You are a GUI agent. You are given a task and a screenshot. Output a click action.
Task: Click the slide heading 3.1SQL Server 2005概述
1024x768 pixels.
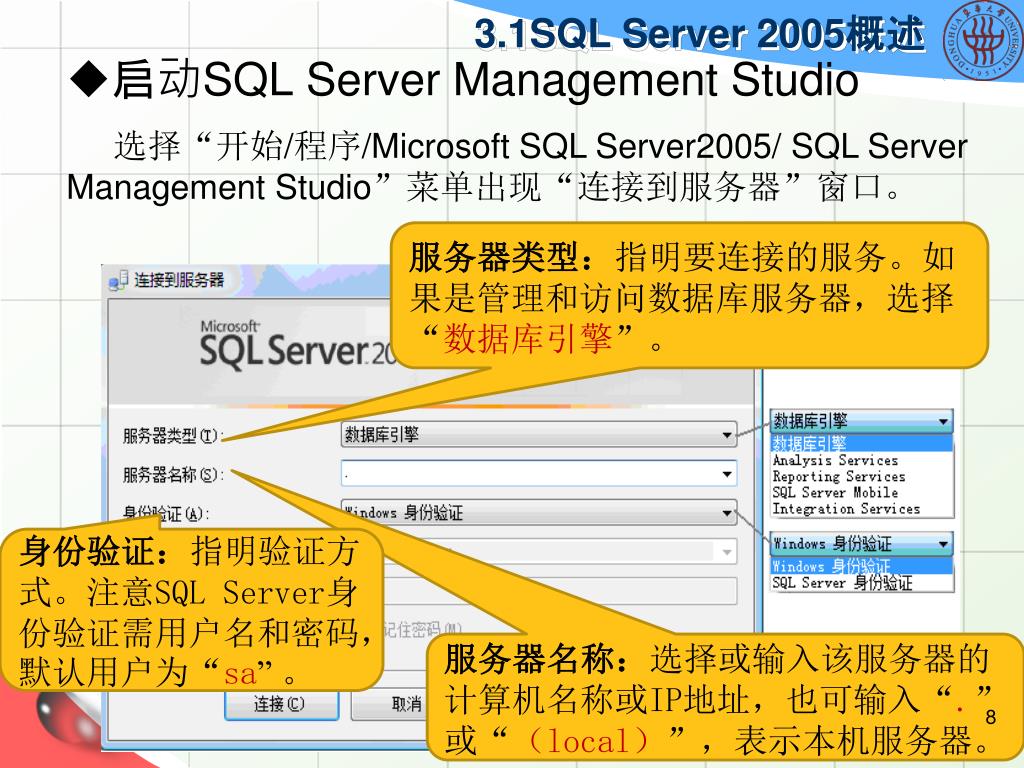tap(699, 34)
